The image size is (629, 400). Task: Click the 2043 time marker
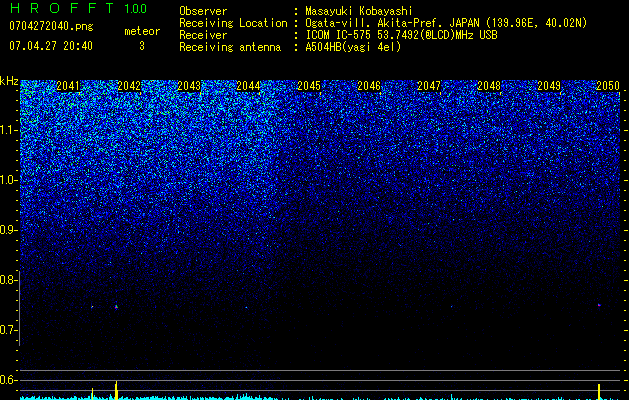click(189, 86)
